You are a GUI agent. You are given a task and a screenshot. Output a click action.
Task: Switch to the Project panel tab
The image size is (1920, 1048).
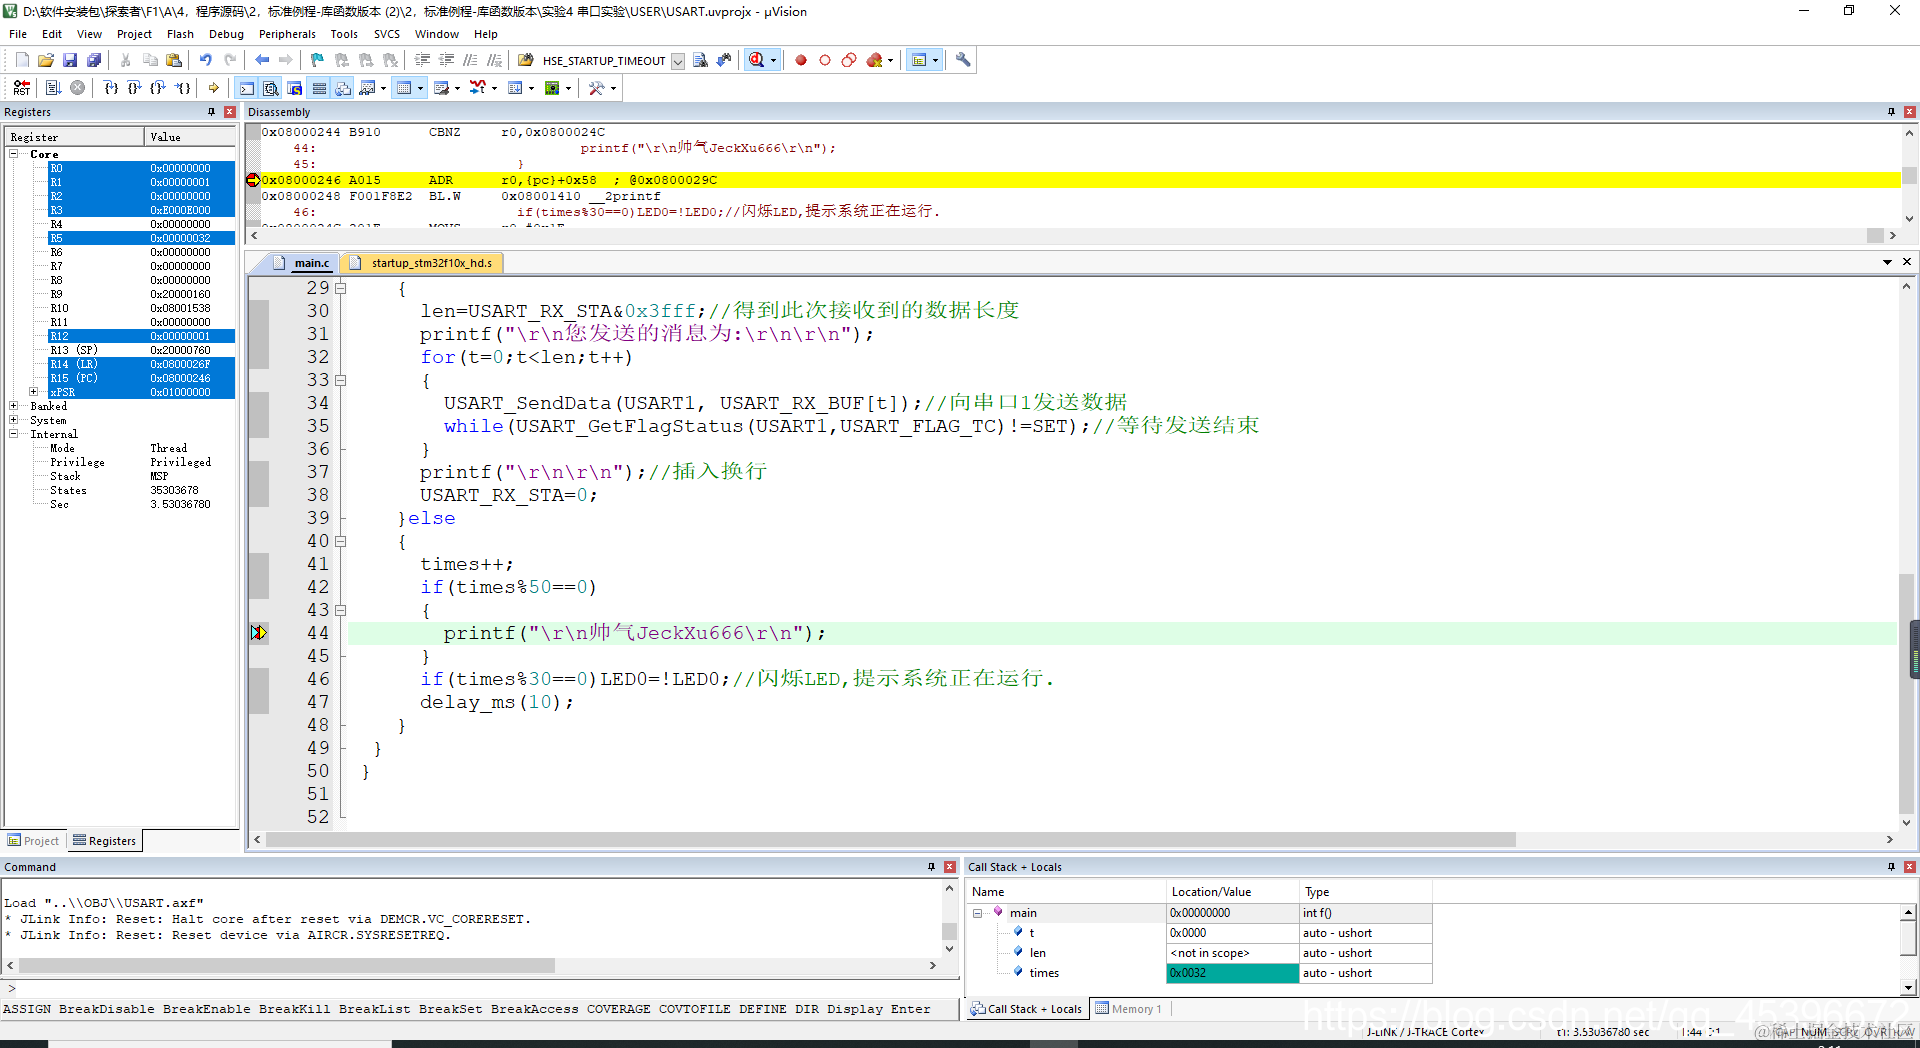[33, 841]
